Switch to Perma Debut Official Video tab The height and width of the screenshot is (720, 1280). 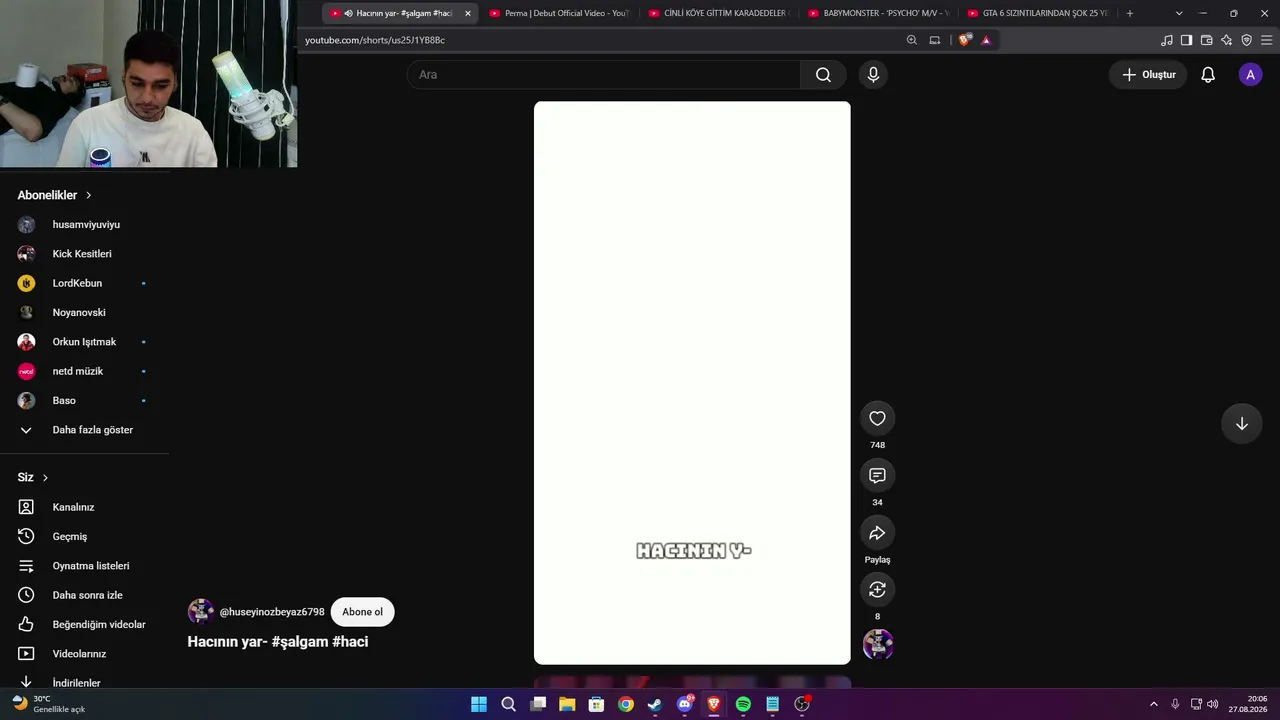pyautogui.click(x=560, y=13)
